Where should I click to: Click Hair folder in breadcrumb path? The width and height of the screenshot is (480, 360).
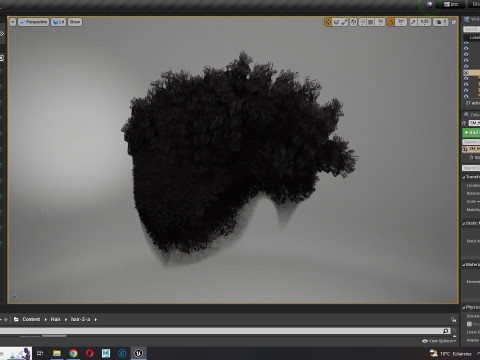pos(56,319)
